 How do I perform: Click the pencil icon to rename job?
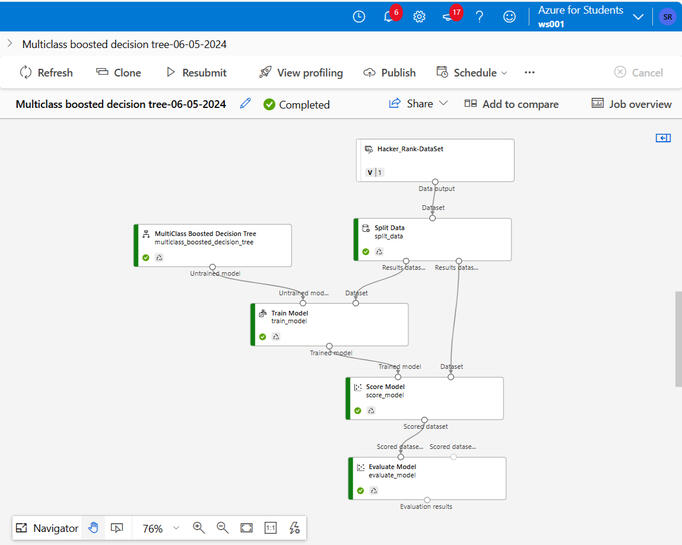[246, 104]
